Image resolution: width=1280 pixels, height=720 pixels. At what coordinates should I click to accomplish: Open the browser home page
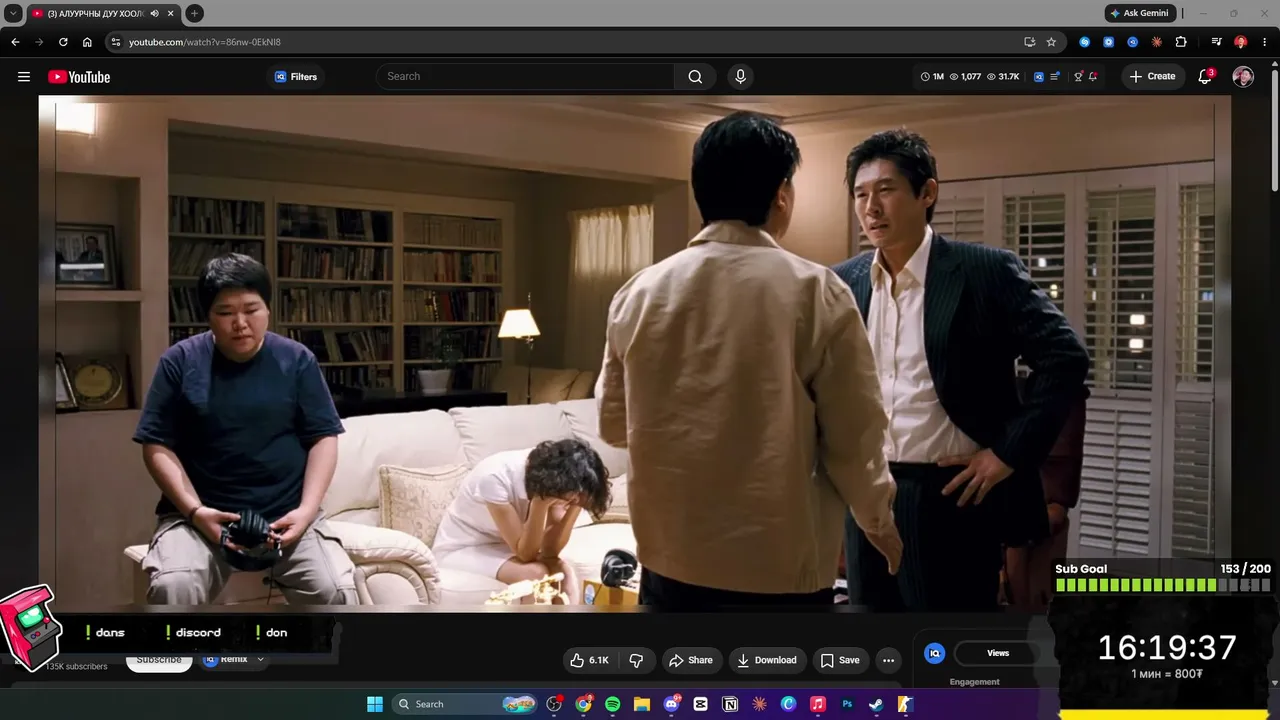coord(87,42)
